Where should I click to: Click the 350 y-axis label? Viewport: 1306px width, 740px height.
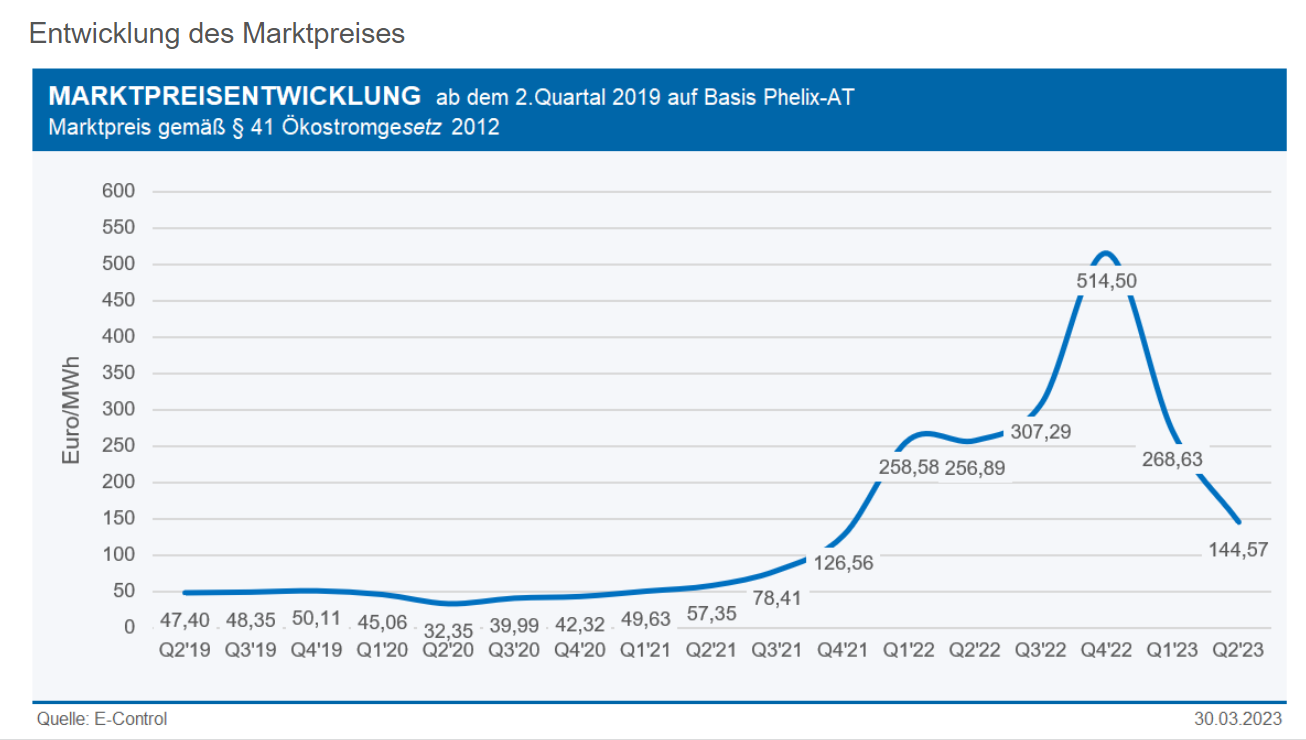click(x=118, y=373)
